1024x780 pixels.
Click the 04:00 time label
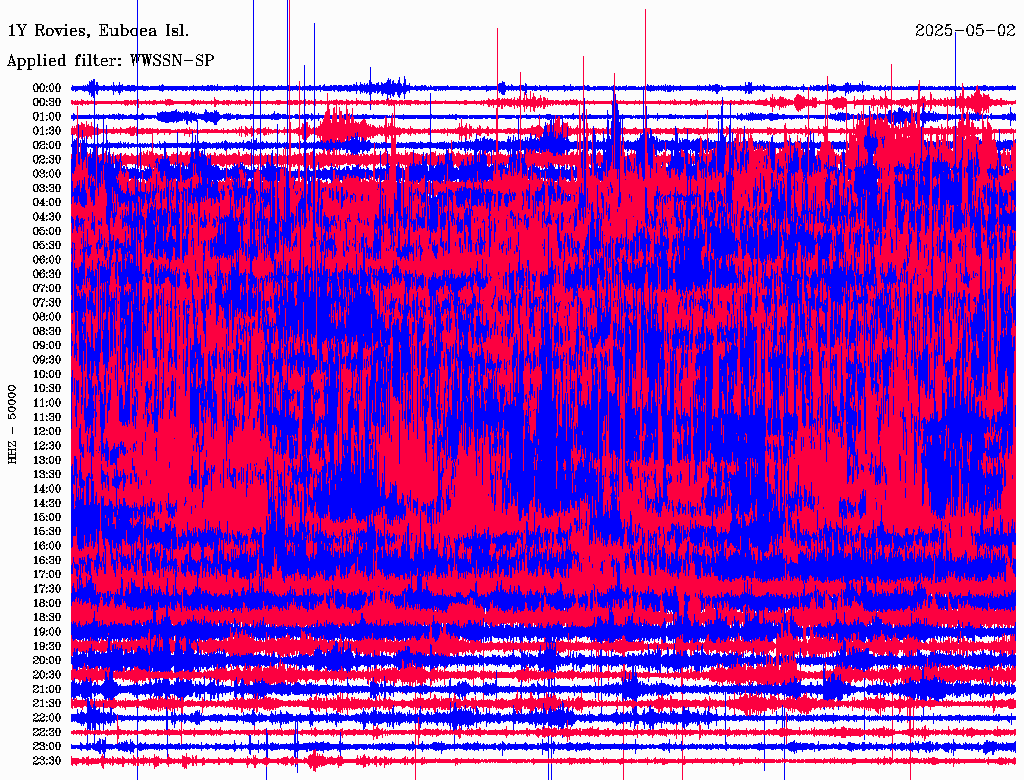[x=47, y=203]
